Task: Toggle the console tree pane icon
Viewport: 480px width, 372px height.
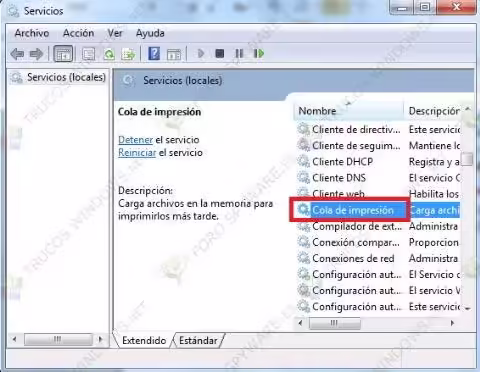Action: coord(63,54)
